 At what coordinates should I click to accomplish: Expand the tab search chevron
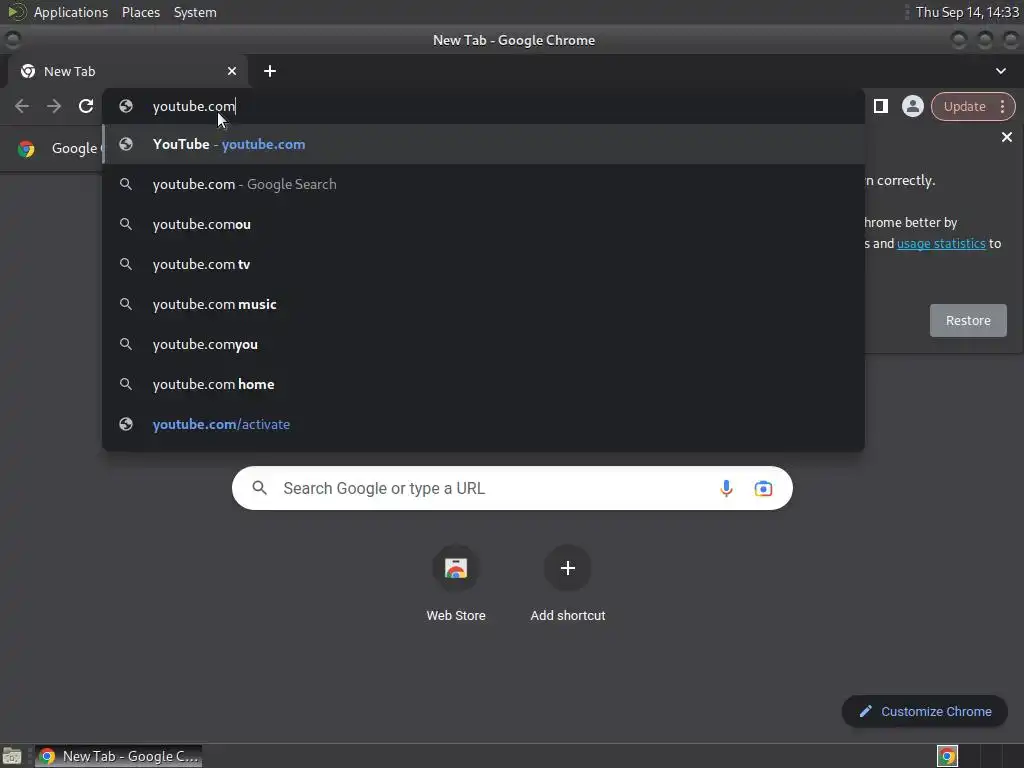(x=1000, y=71)
